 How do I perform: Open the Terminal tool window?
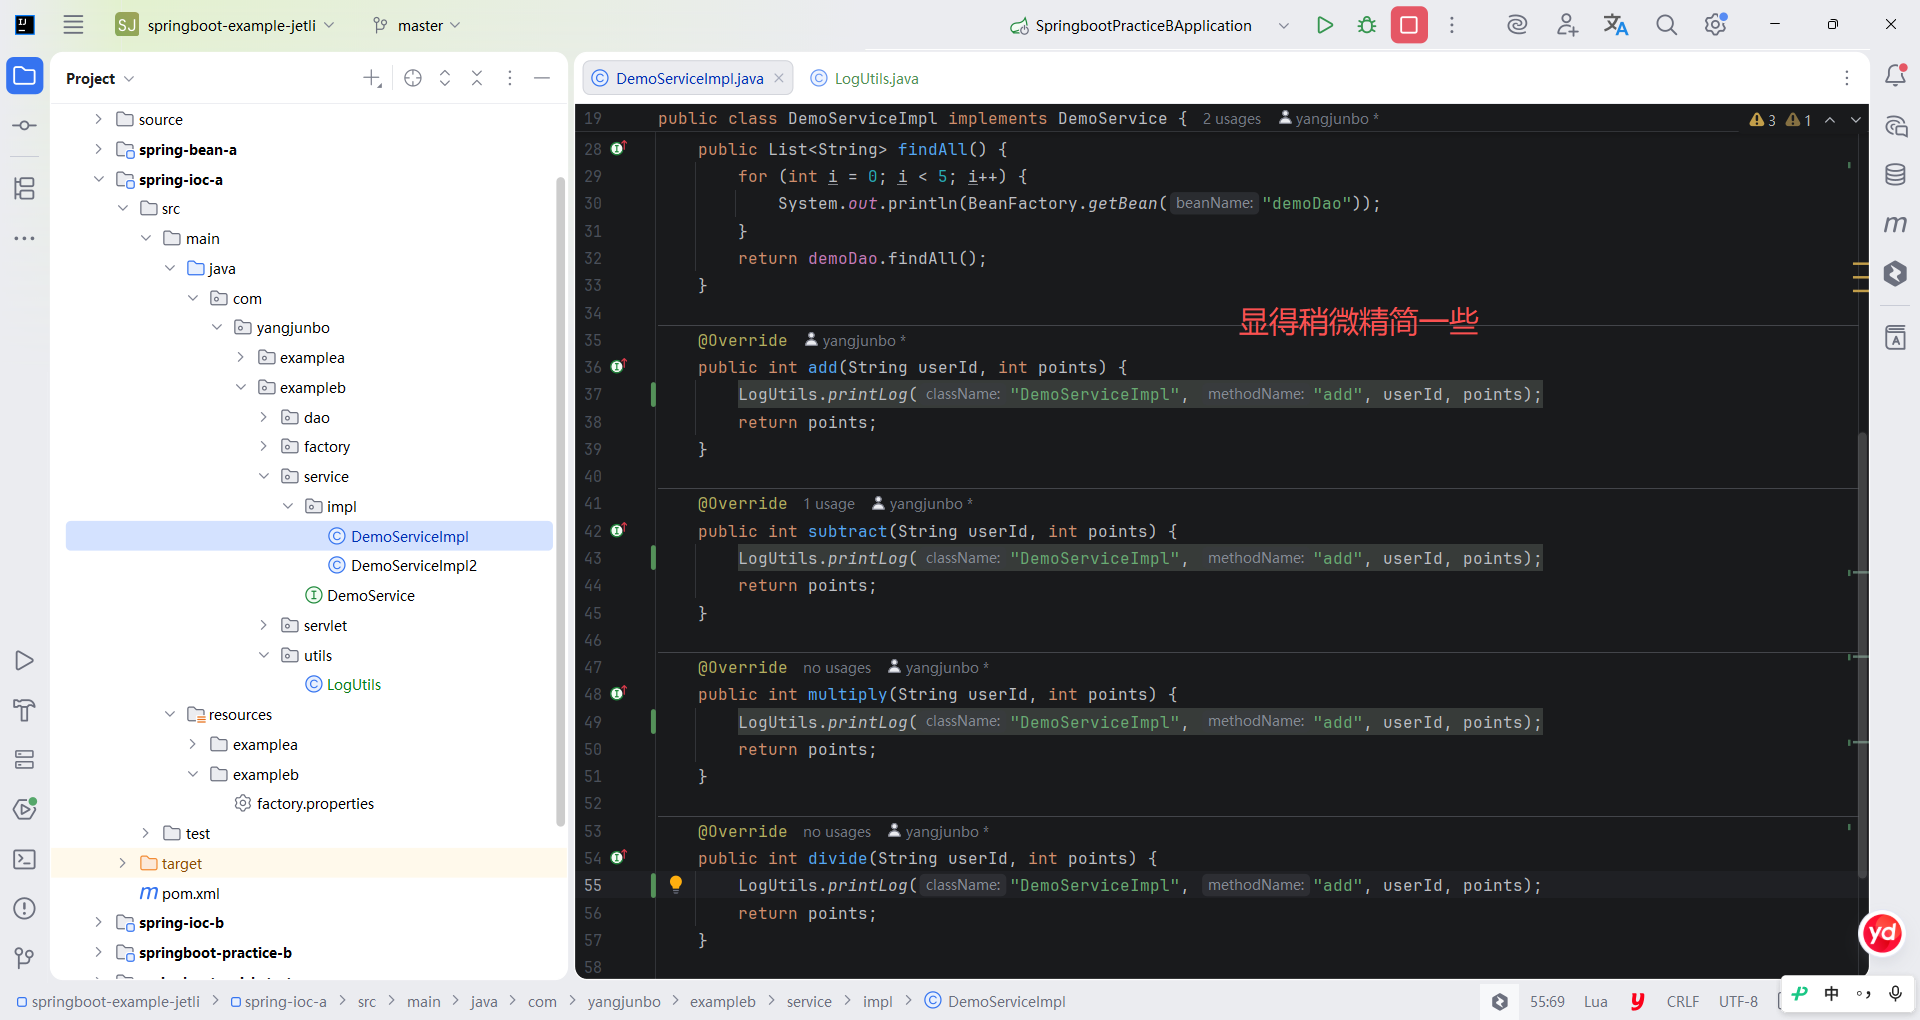(x=25, y=859)
